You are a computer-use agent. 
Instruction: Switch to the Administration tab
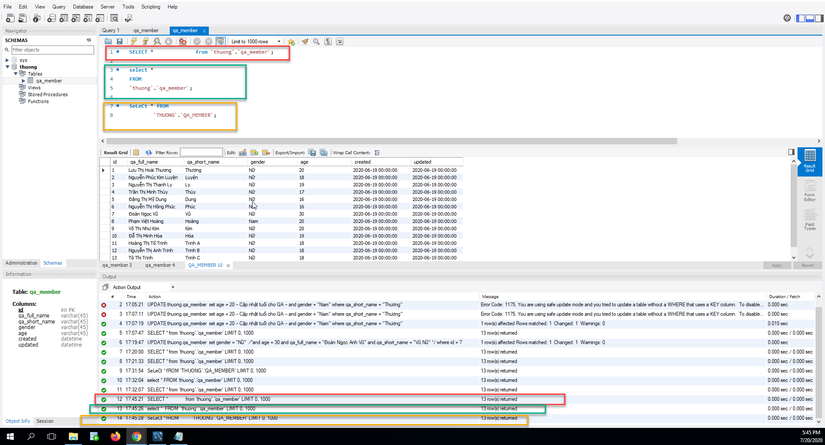pos(21,263)
